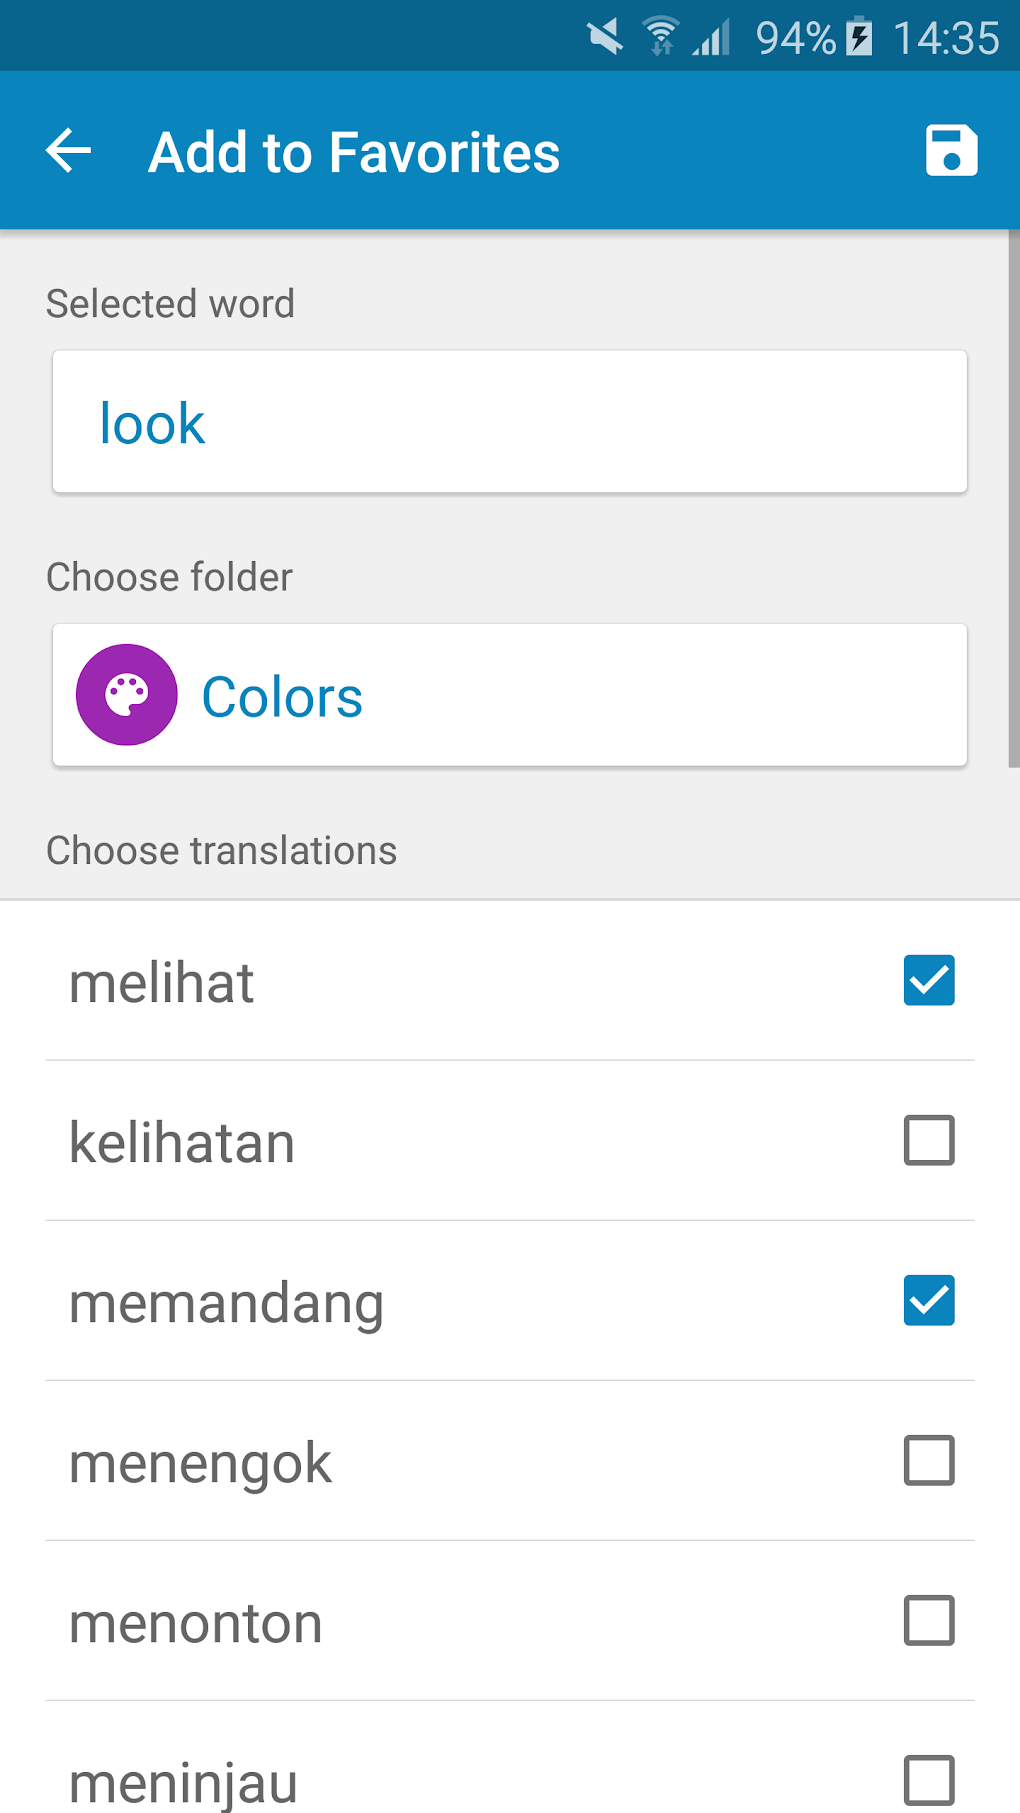1020x1813 pixels.
Task: Tick the menonton translation checkbox
Action: click(x=929, y=1620)
